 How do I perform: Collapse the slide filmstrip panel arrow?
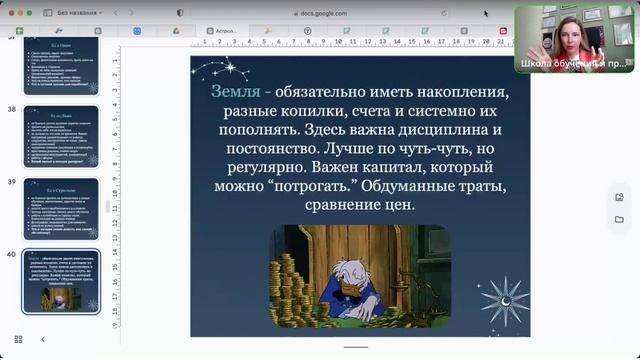coord(43,339)
